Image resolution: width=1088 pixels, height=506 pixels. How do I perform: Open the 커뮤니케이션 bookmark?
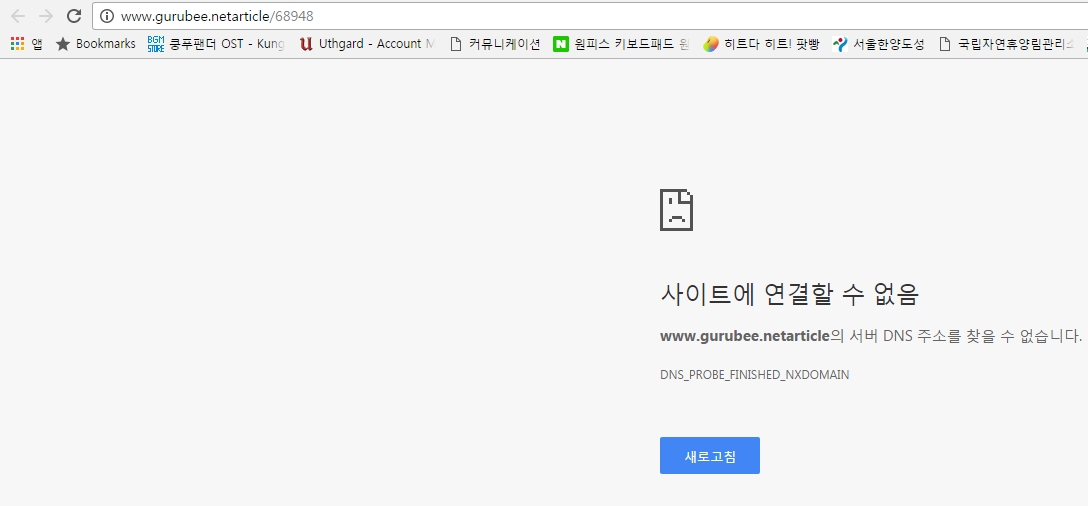click(495, 44)
